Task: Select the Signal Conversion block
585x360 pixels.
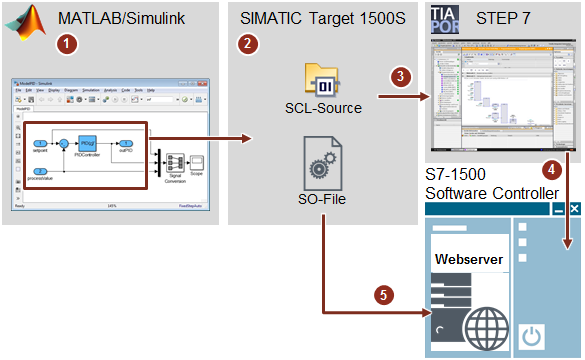Action: [175, 163]
